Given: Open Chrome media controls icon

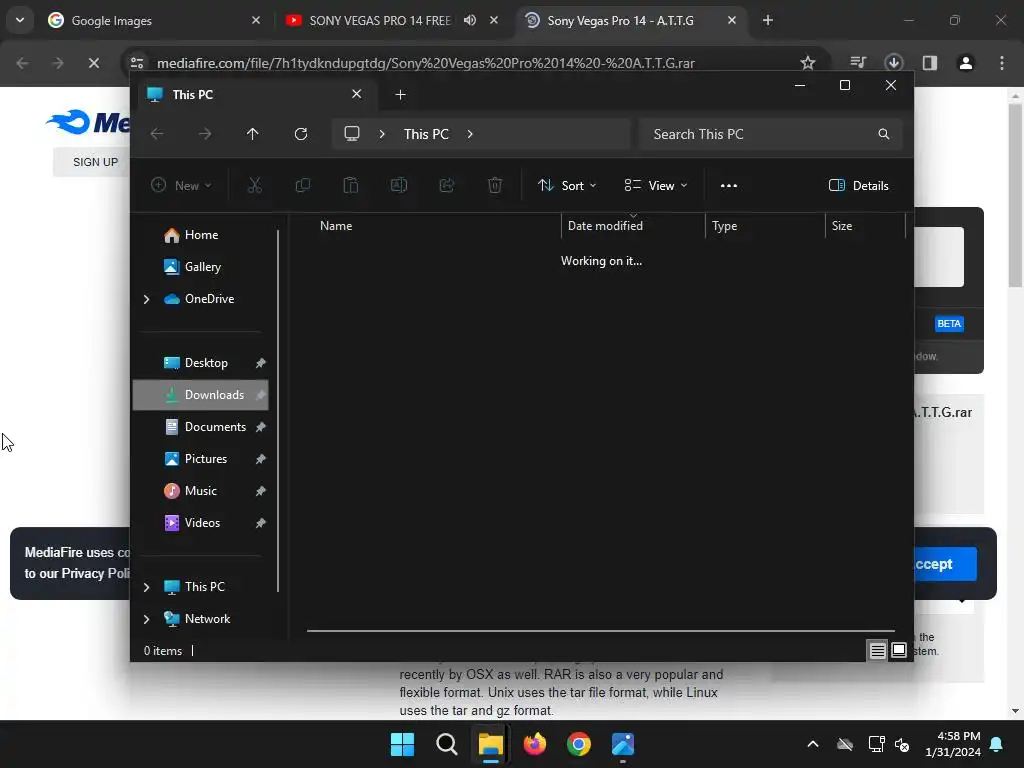Looking at the screenshot, I should coord(858,63).
